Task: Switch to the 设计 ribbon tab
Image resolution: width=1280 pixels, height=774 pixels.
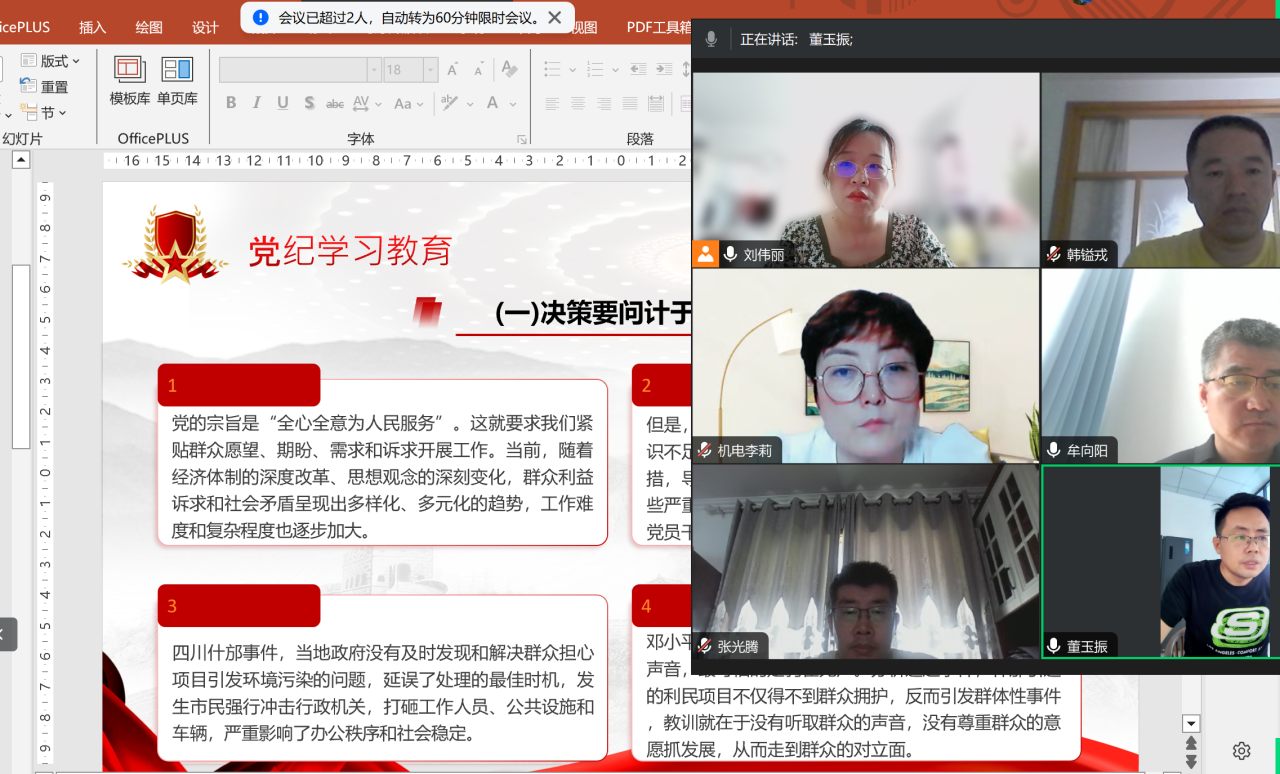Action: 205,27
